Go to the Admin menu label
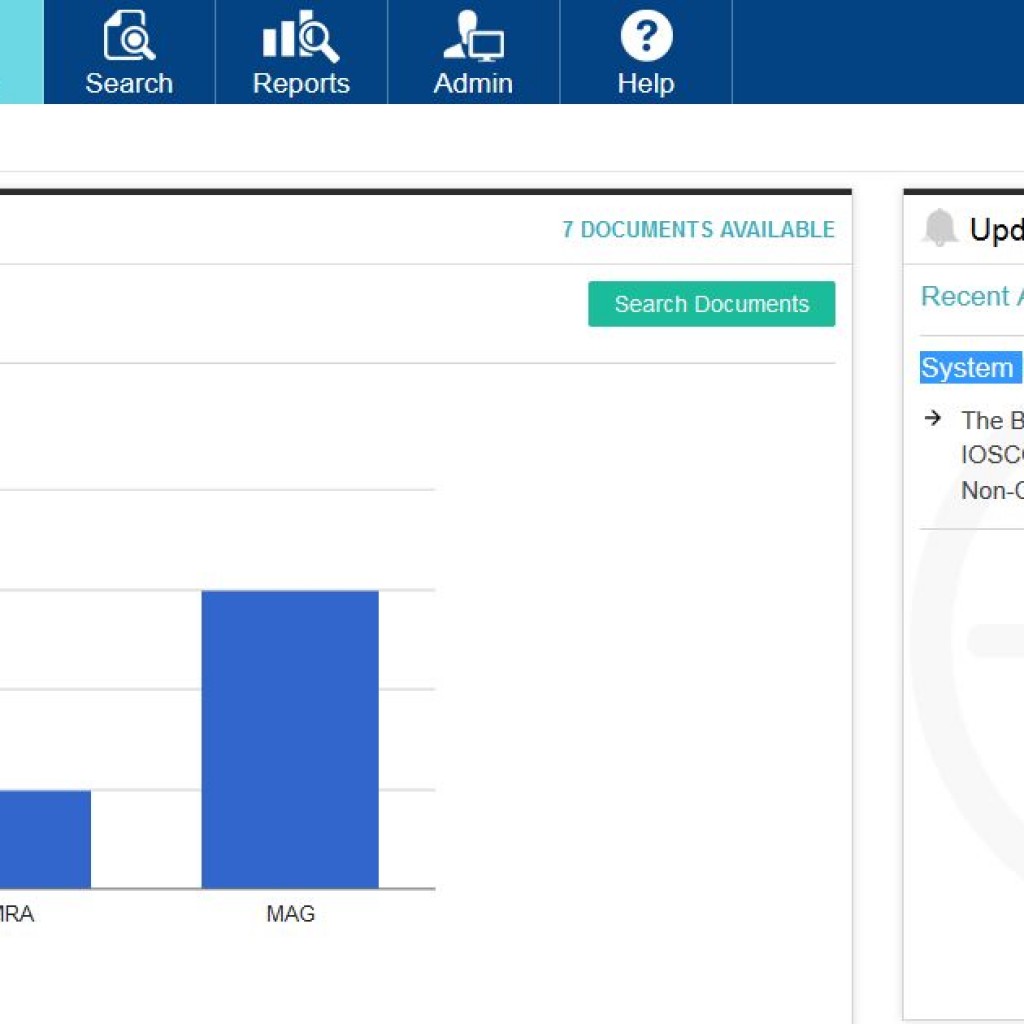Screen dimensions: 1024x1024 [473, 83]
